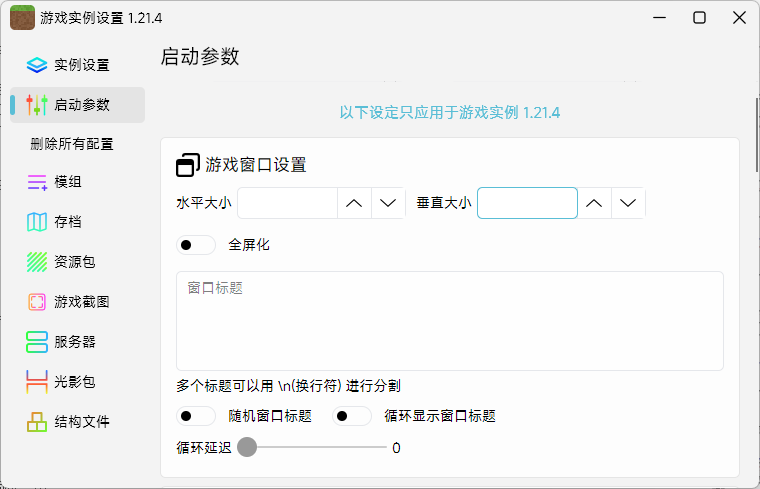
Task: Click the 结构文件 blocks icon
Action: pyautogui.click(x=37, y=422)
